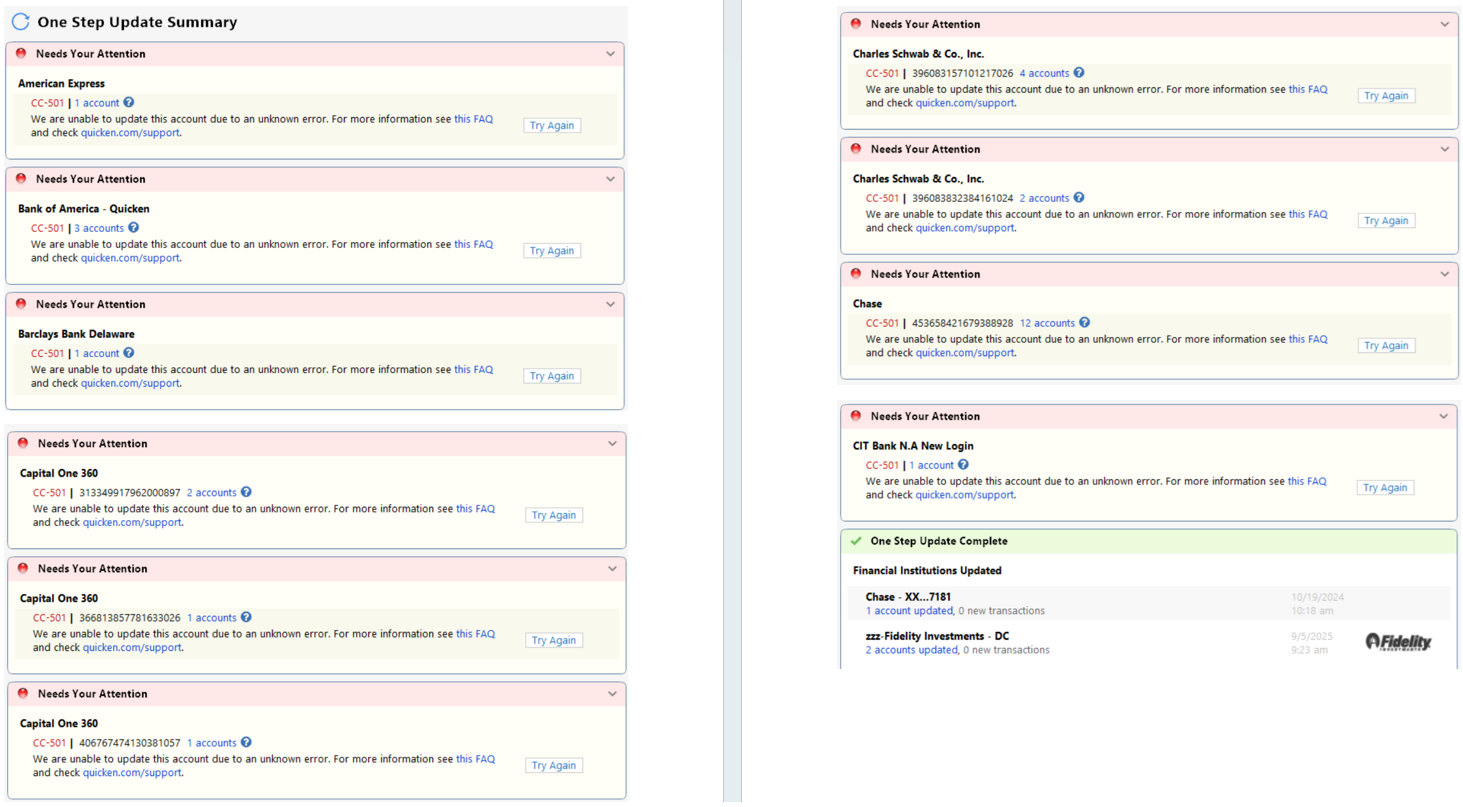This screenshot has height=807, width=1463.
Task: Visit quicken.com/support in Barclays card
Action: (x=130, y=382)
